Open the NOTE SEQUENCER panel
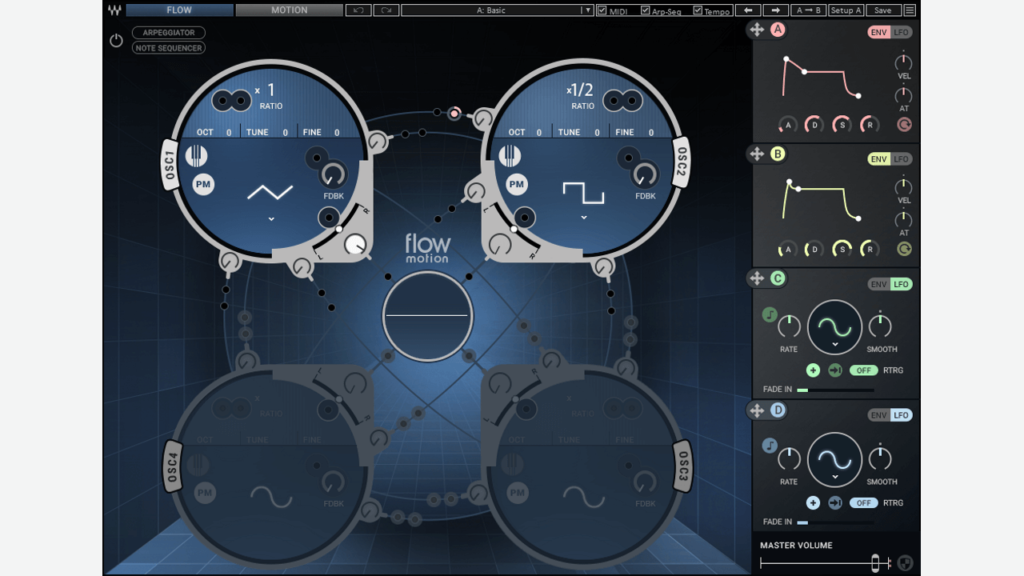 pyautogui.click(x=168, y=48)
